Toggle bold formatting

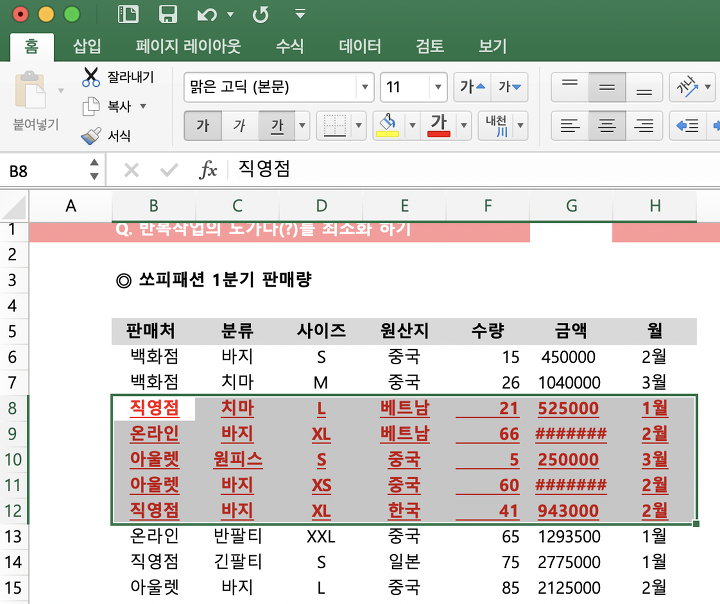tap(203, 125)
